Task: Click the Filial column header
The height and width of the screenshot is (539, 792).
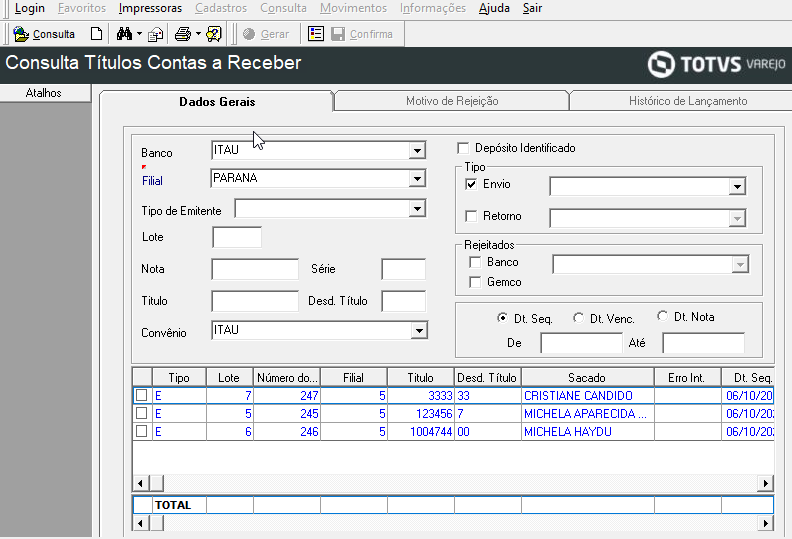Action: point(354,377)
